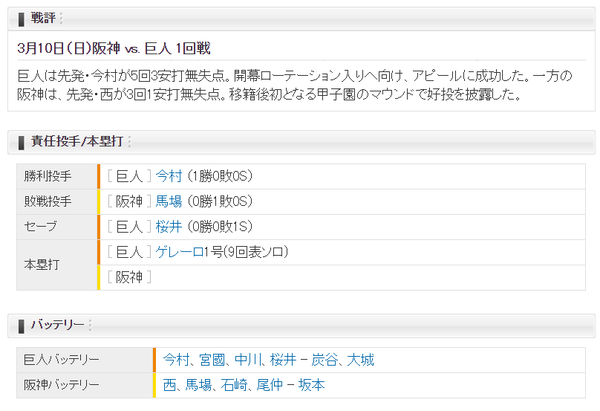This screenshot has width=600, height=411.
Task: Click the 戦評 section header
Action: click(301, 18)
